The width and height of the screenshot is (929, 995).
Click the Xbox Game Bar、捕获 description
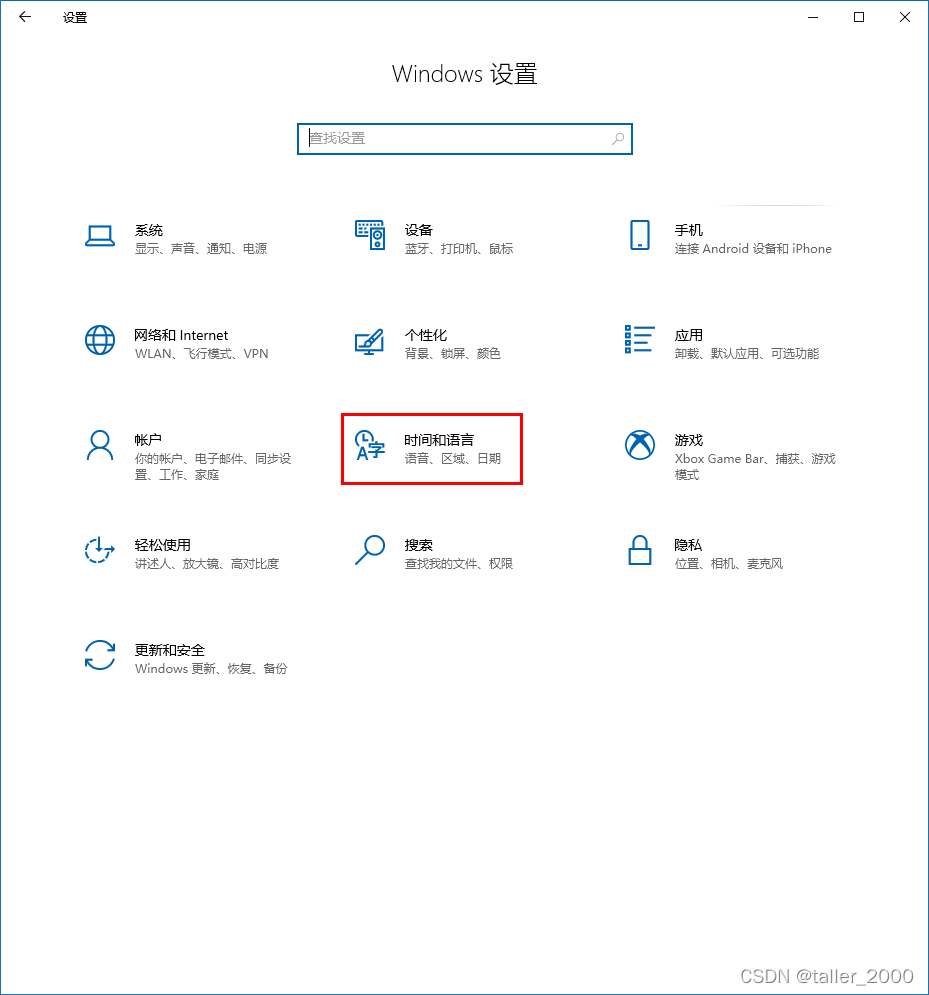point(755,466)
